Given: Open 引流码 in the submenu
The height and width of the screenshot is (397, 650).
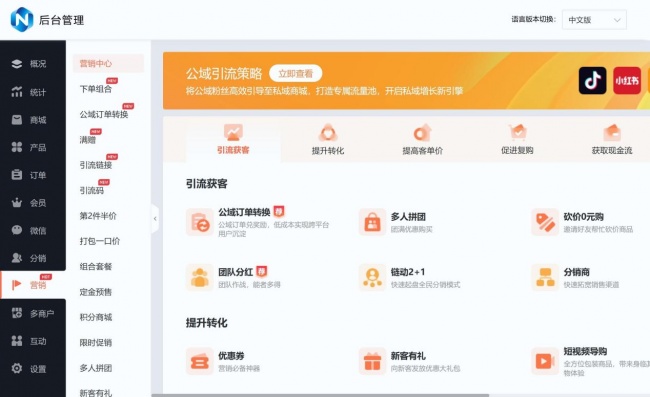Looking at the screenshot, I should coord(92,190).
